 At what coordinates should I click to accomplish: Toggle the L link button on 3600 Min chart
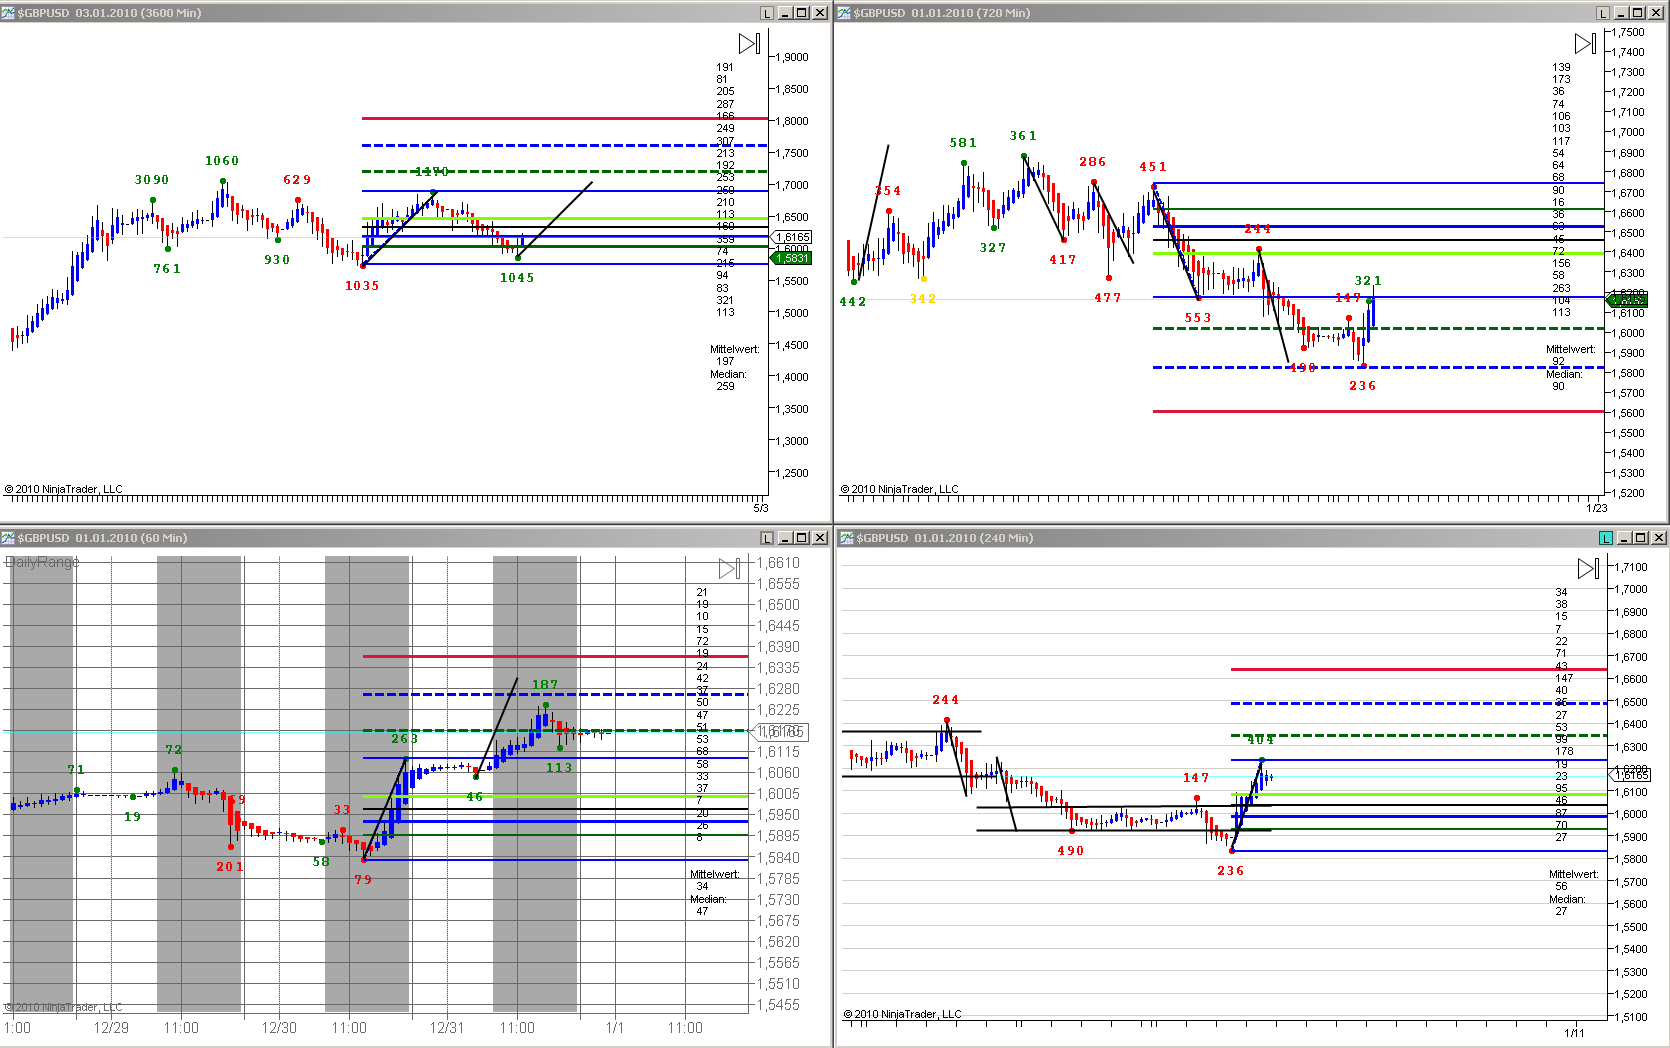click(767, 13)
